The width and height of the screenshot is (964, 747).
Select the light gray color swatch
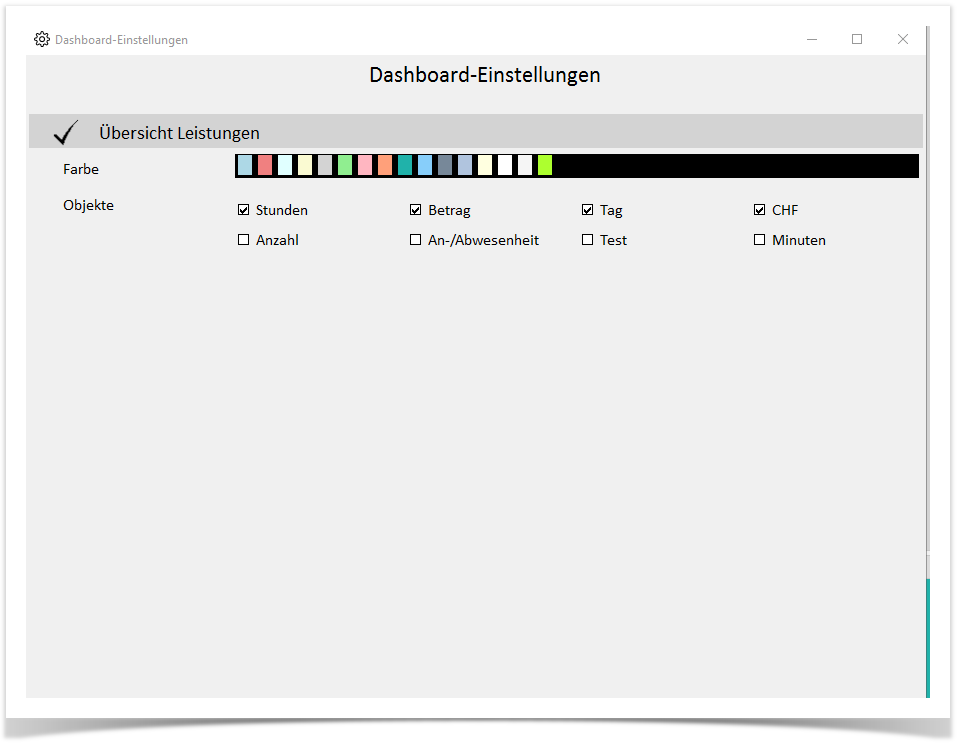[325, 165]
